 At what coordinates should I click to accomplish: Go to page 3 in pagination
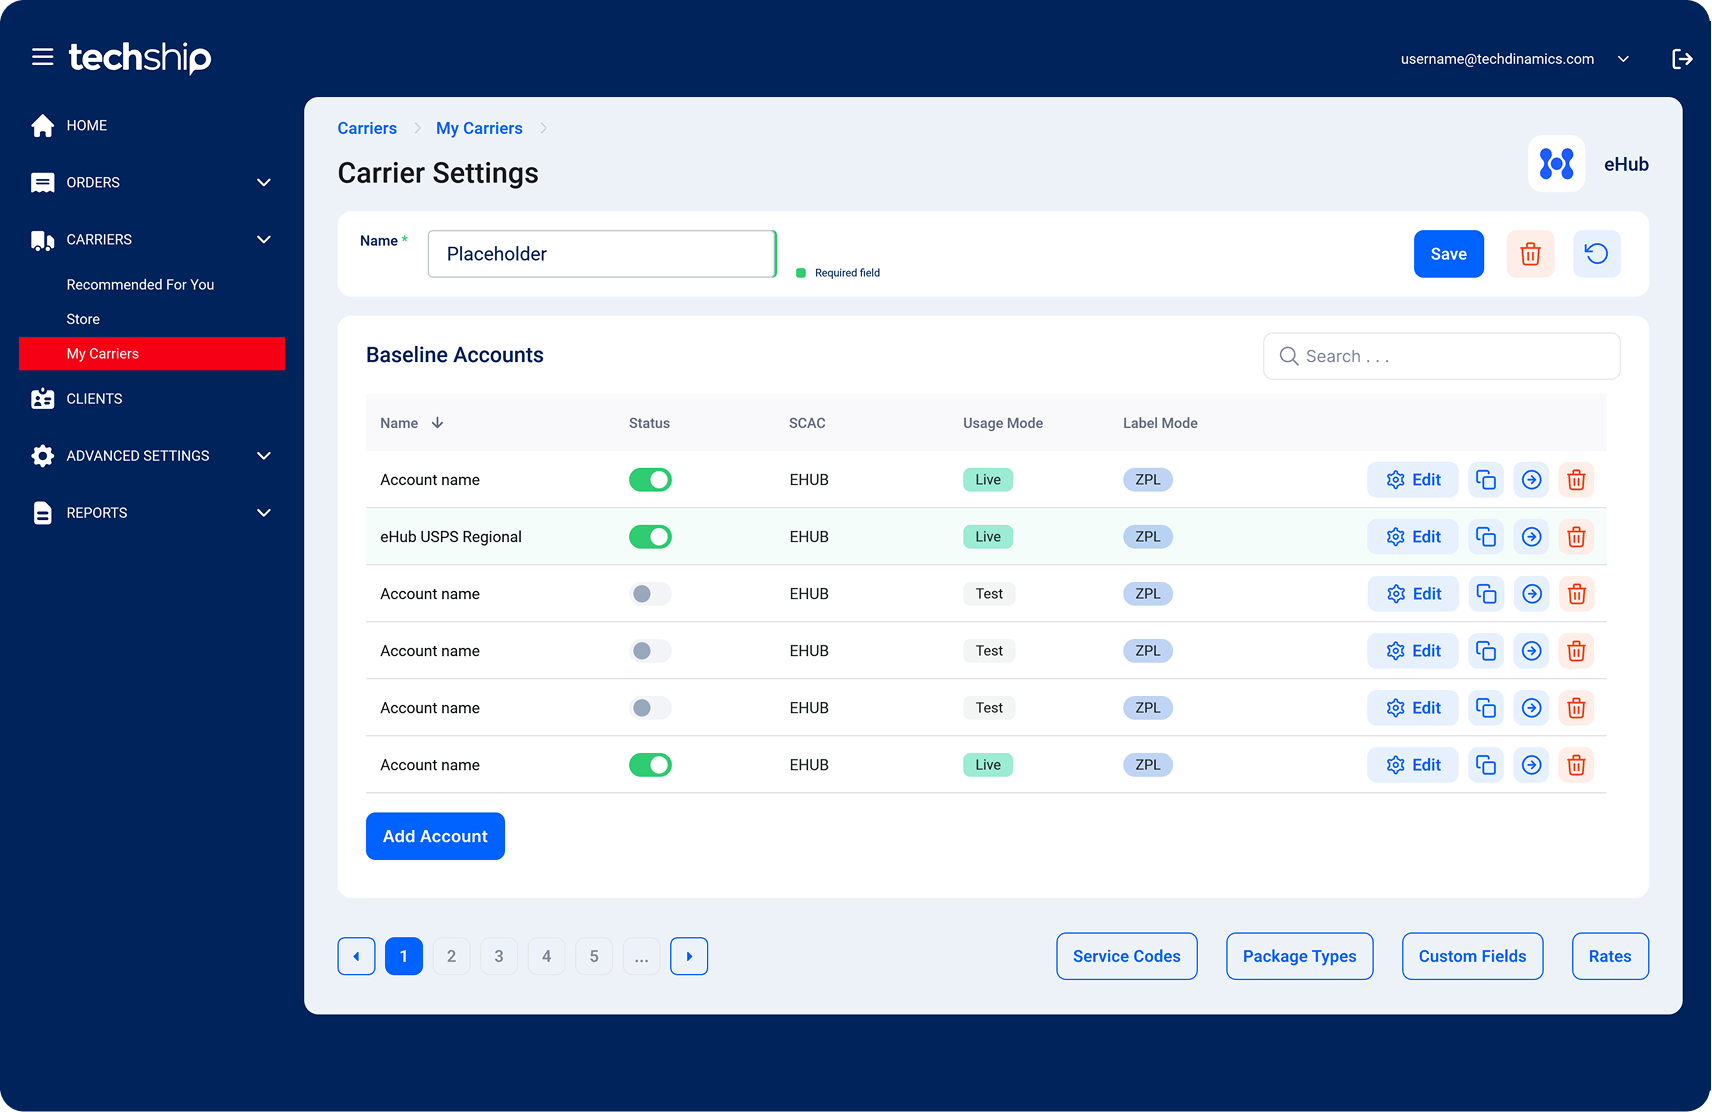(499, 956)
